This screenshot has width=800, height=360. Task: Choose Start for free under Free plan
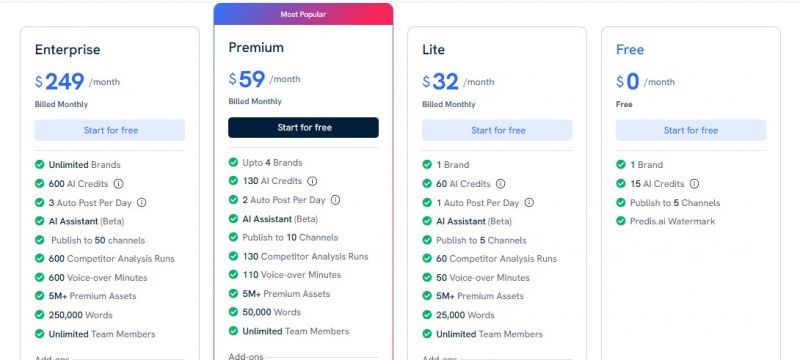691,130
